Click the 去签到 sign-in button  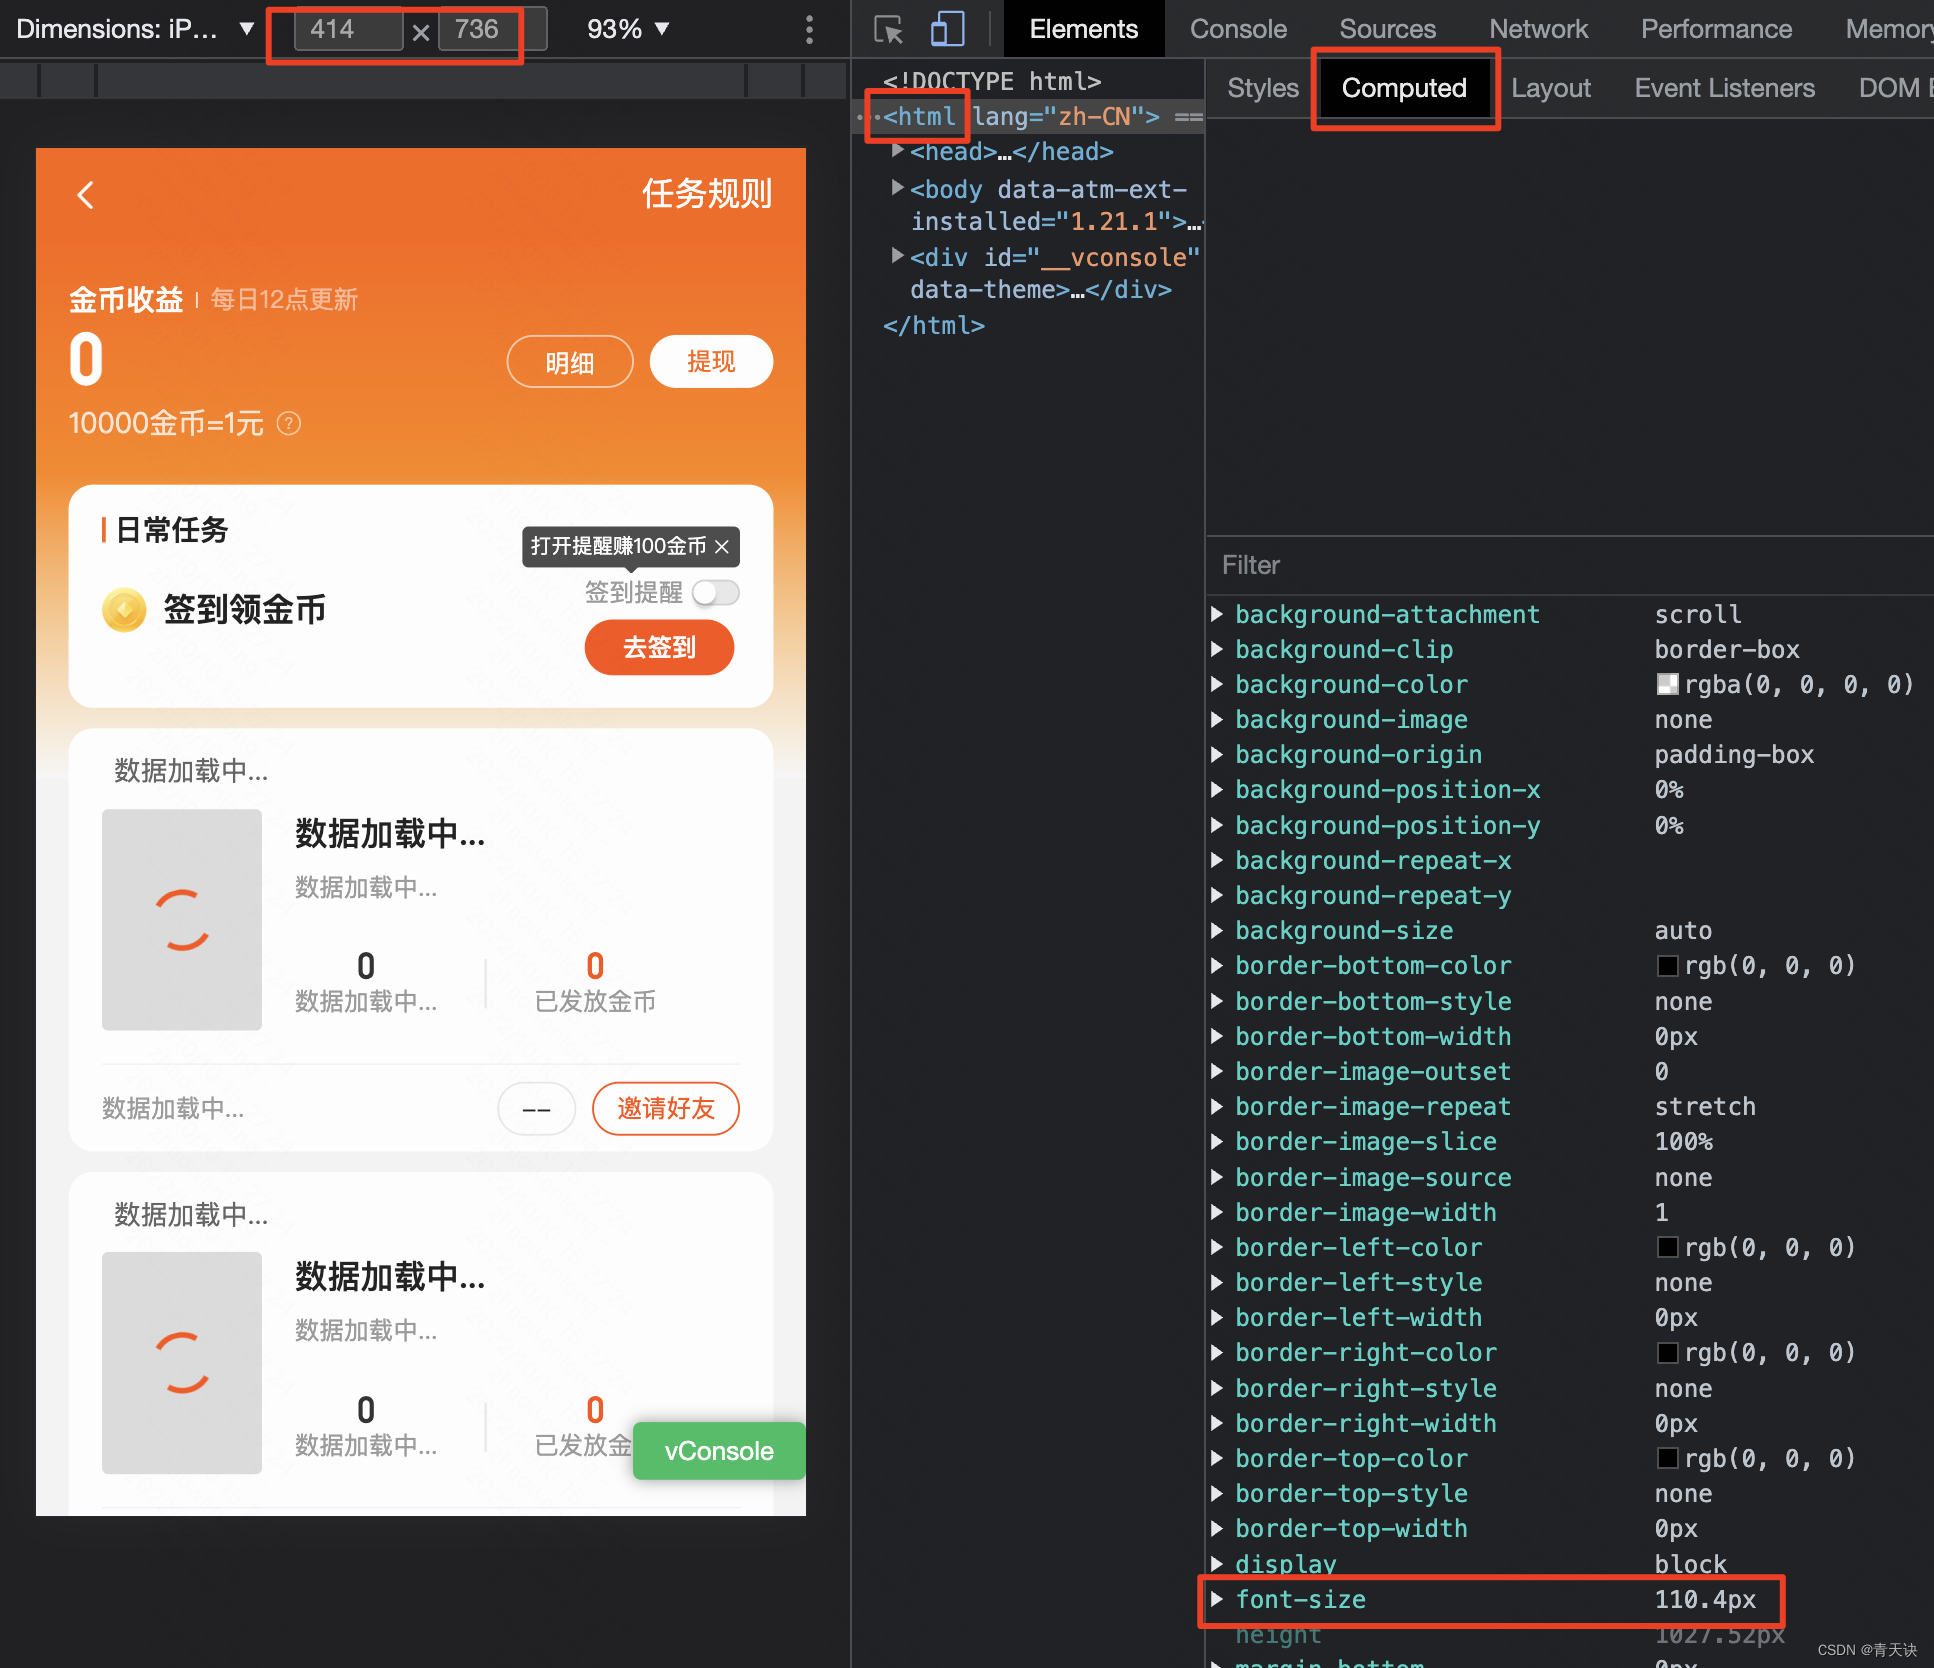[x=659, y=647]
